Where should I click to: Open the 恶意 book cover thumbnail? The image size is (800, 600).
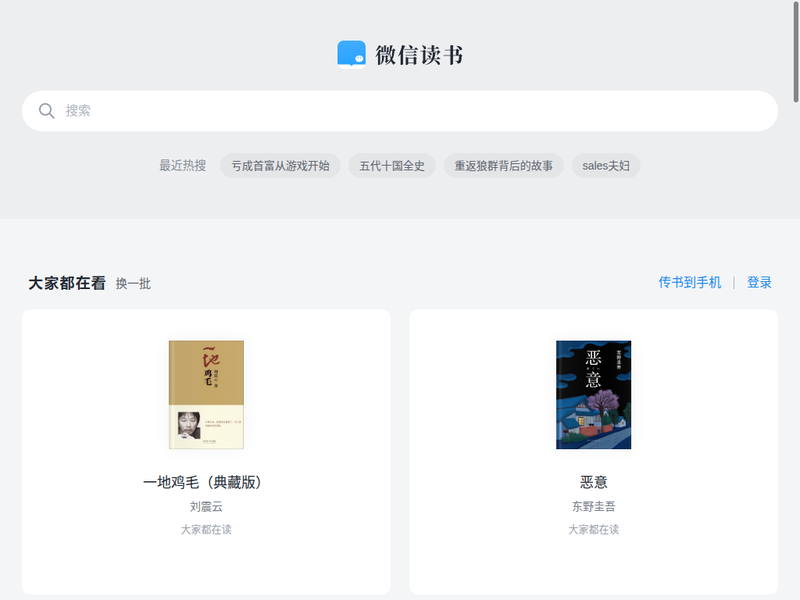[x=593, y=394]
